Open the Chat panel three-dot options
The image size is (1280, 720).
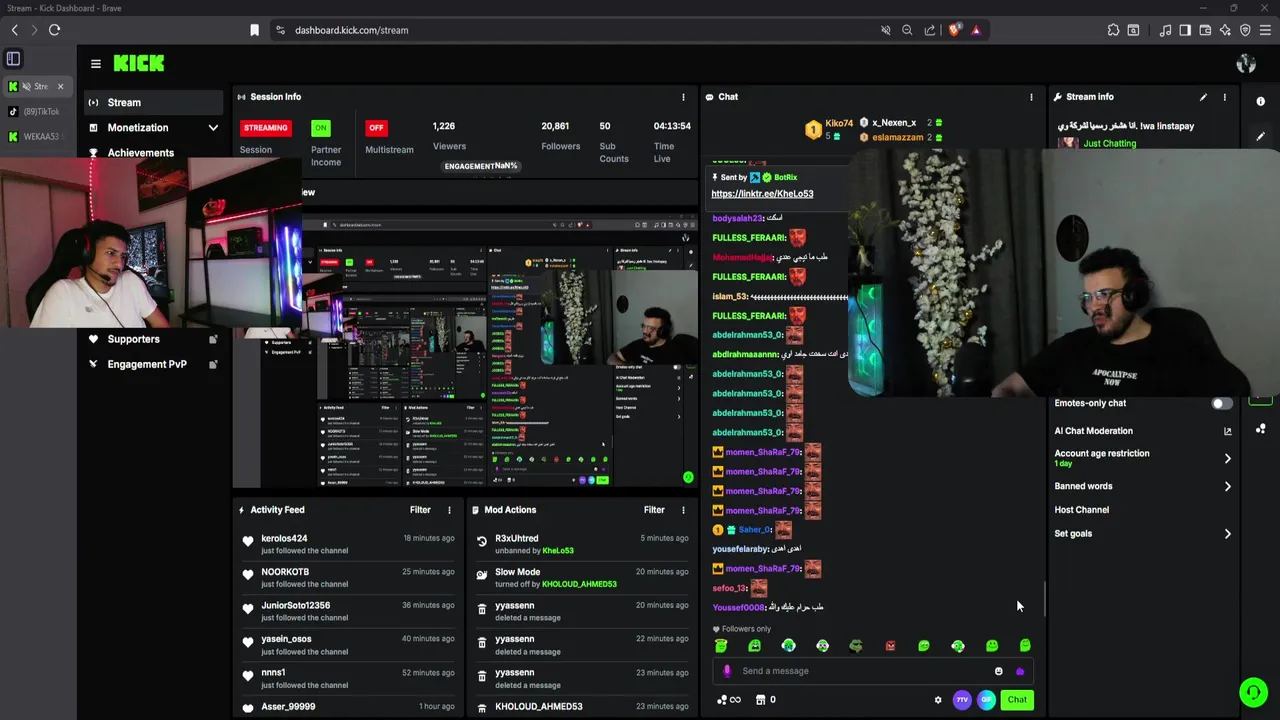tap(1031, 97)
